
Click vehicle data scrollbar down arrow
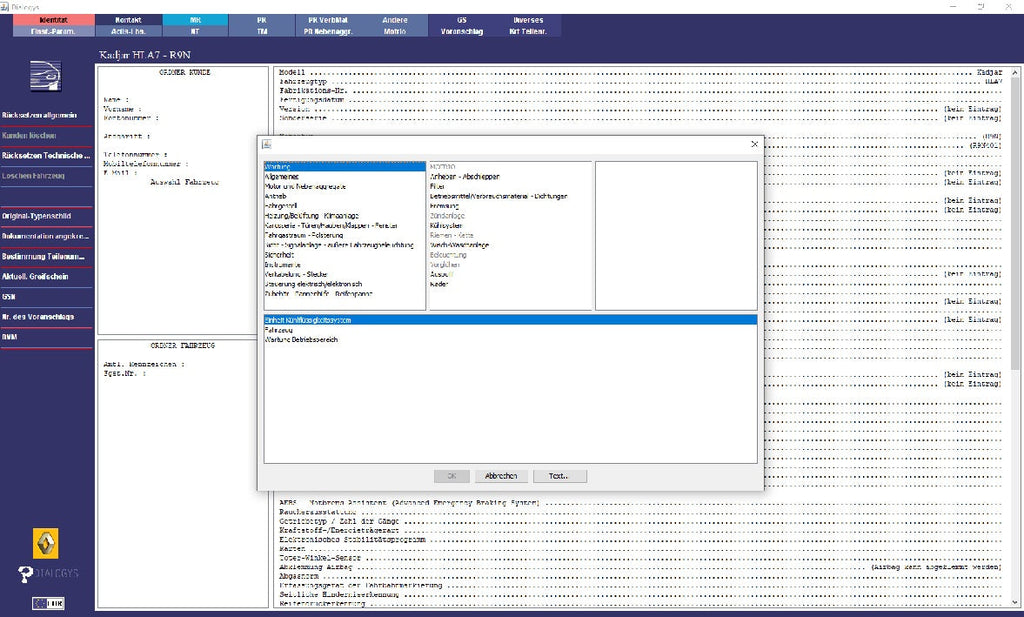pyautogui.click(x=1015, y=603)
